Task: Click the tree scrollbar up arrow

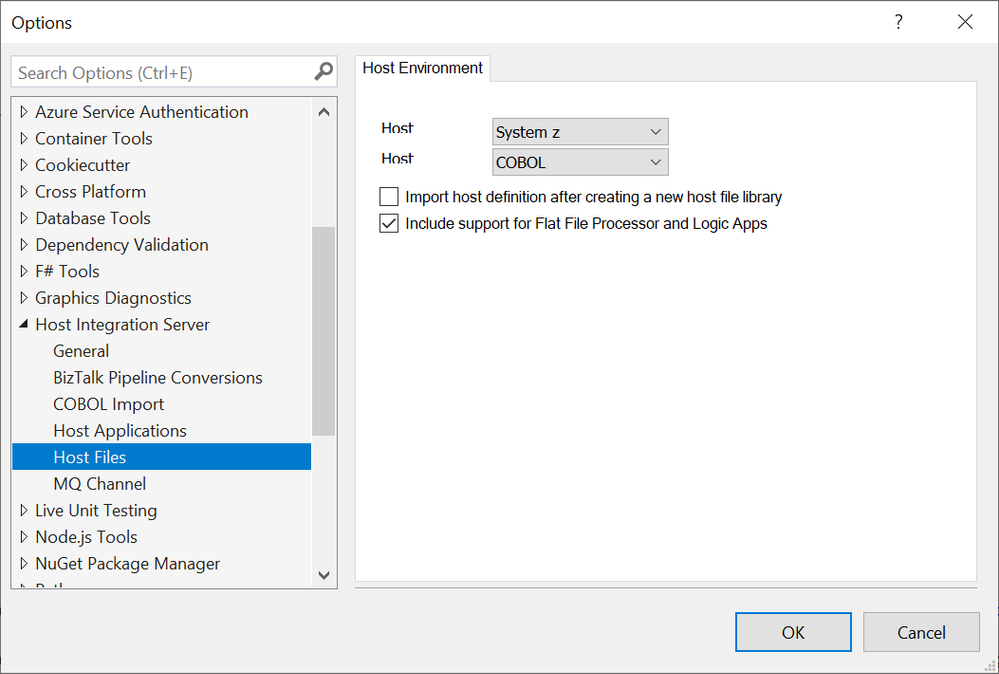Action: pyautogui.click(x=324, y=112)
